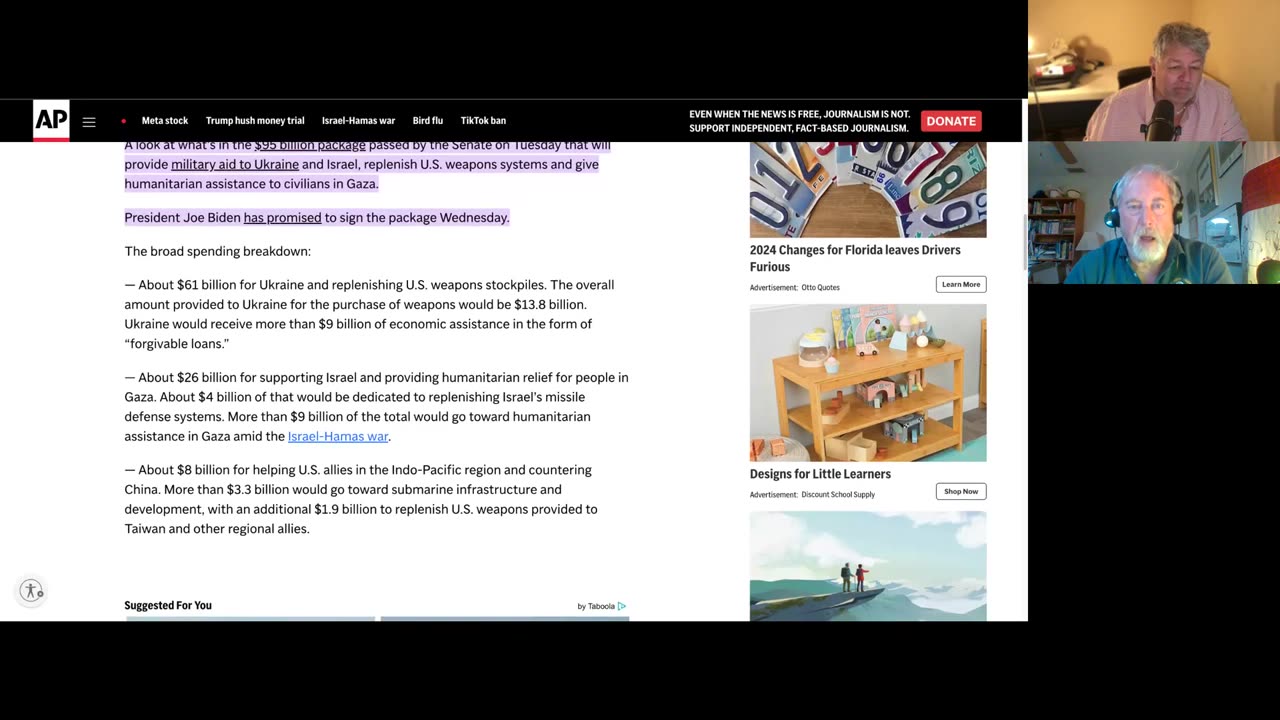Open the hamburger navigation menu
The height and width of the screenshot is (720, 1280).
[89, 121]
